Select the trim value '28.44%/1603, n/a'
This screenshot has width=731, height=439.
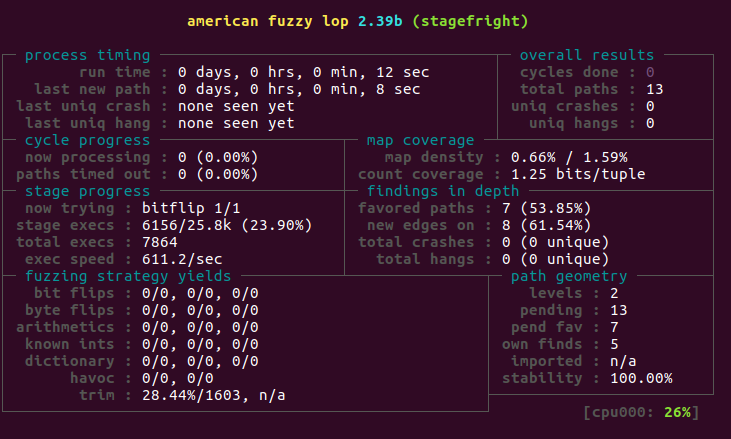(214, 395)
